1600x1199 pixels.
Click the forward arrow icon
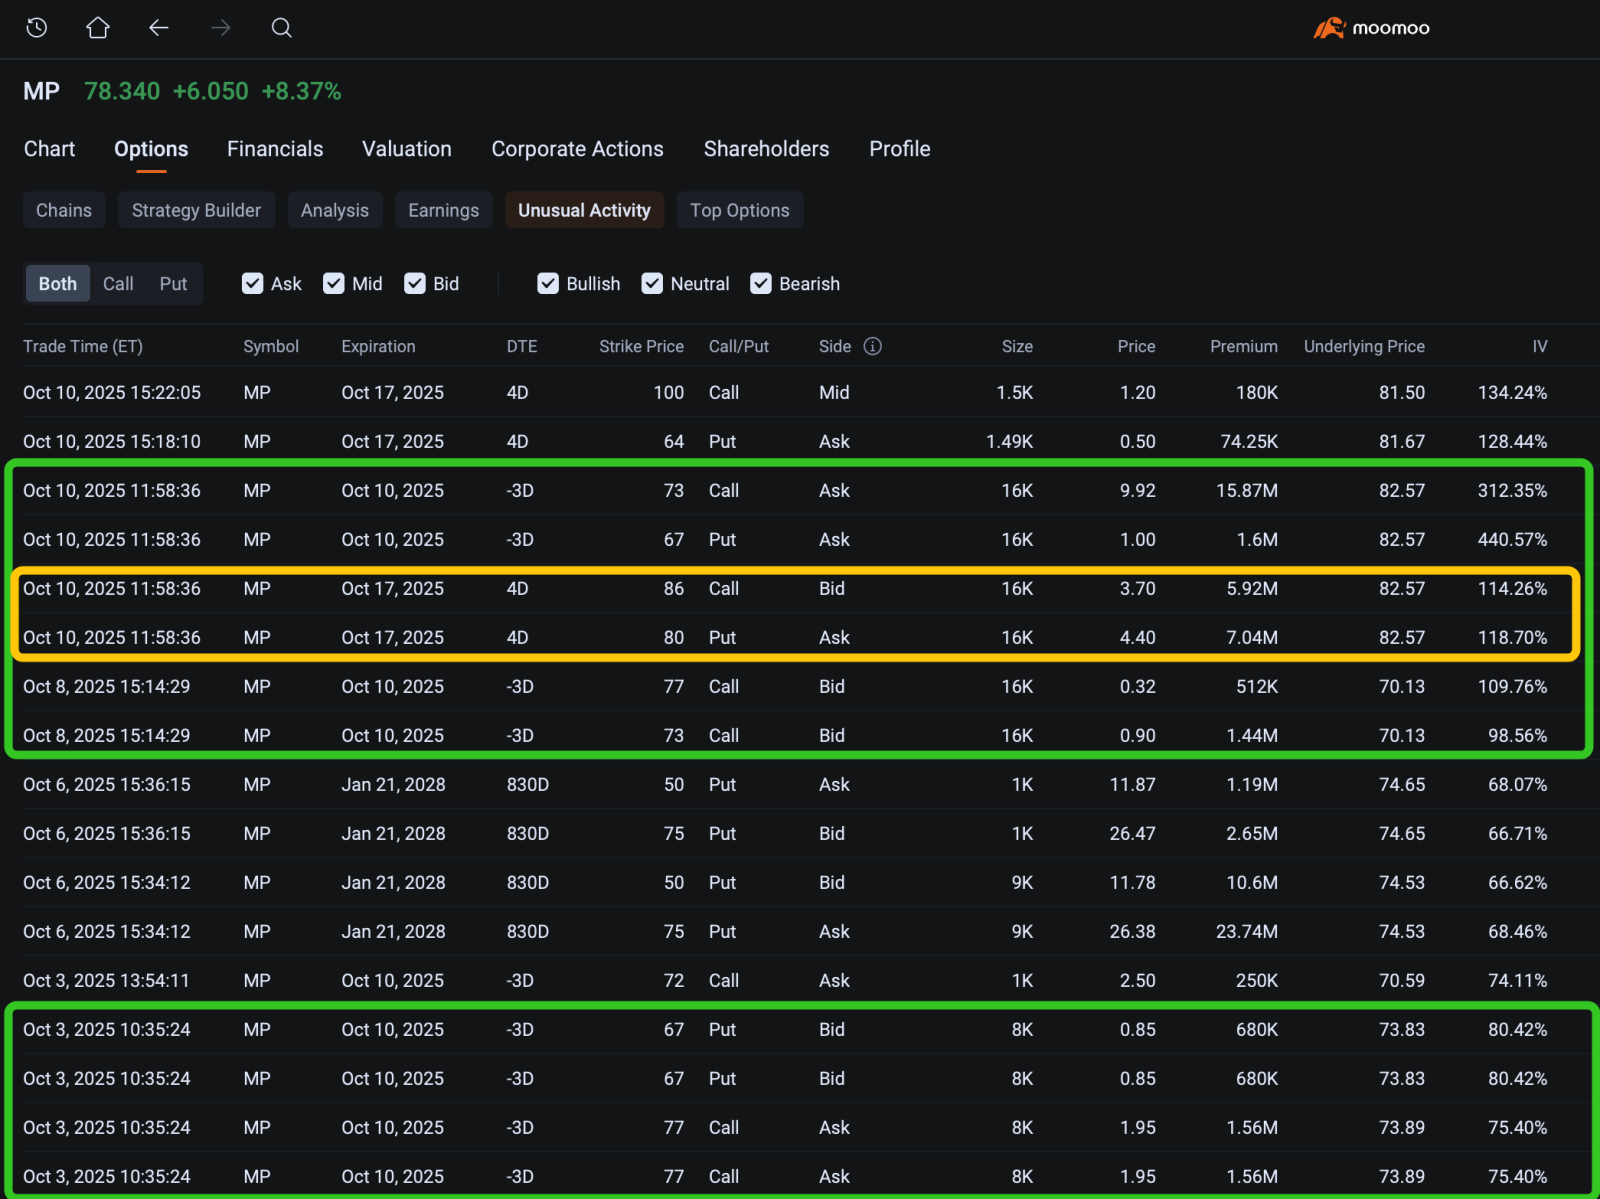pos(221,28)
